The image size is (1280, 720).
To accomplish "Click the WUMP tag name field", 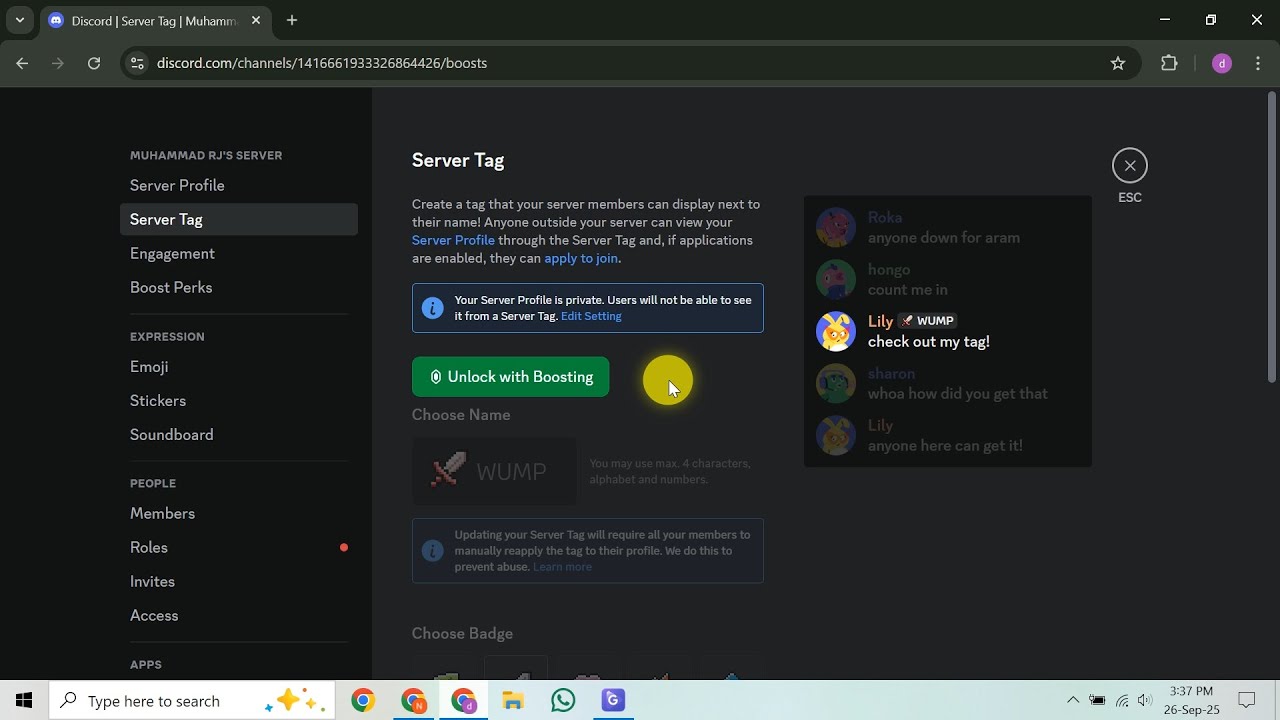I will (x=494, y=471).
